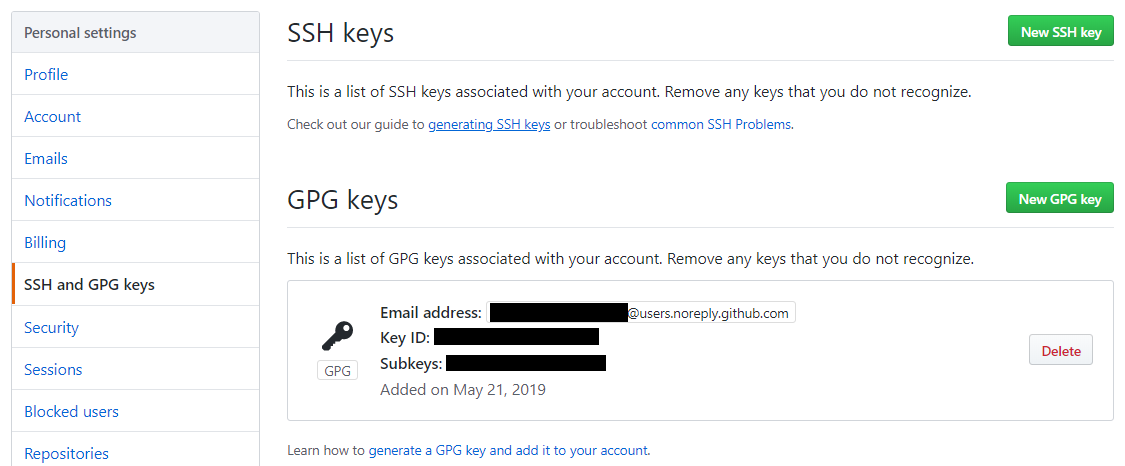The height and width of the screenshot is (466, 1125).
Task: Open the Profile settings page
Action: pos(46,75)
